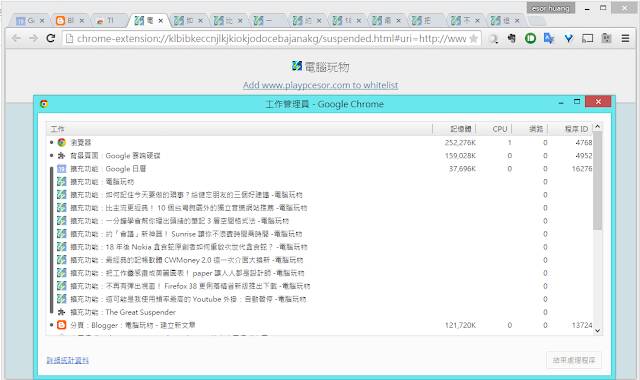The height and width of the screenshot is (380, 640).
Task: Sort by the 程序 ID column header
Action: click(x=570, y=129)
